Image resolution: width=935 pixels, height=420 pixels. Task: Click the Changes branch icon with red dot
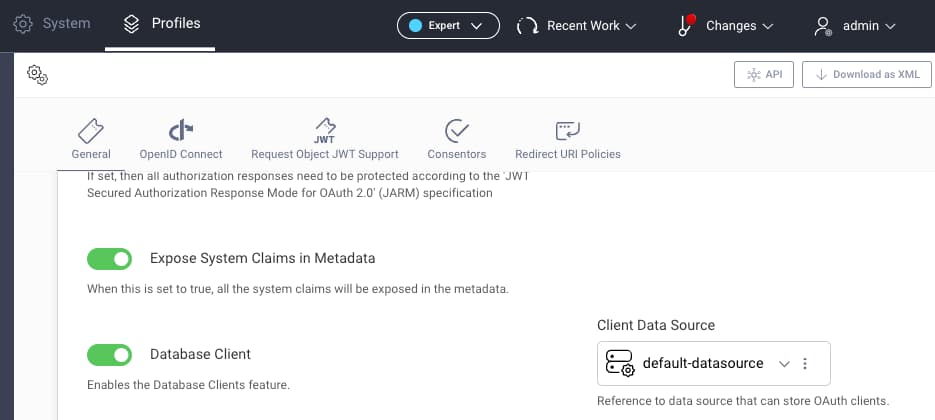click(687, 25)
